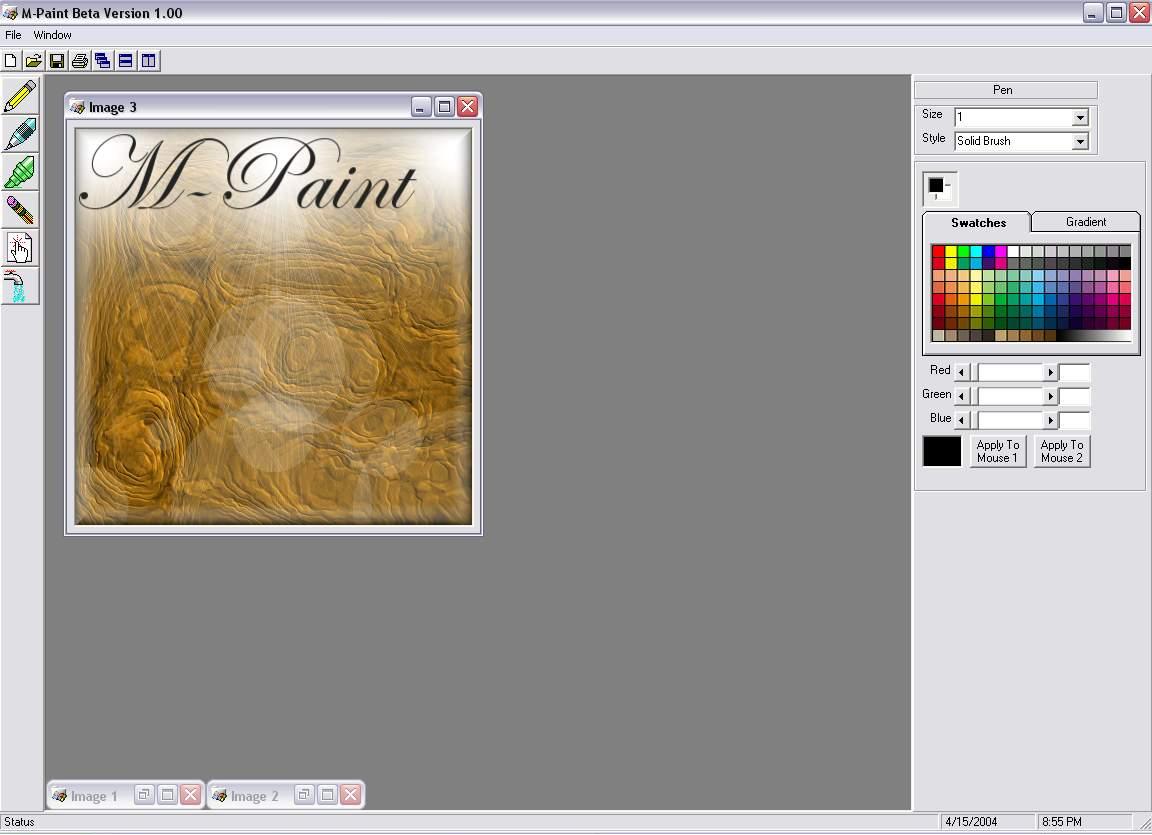Switch to the Gradient tab

pyautogui.click(x=1085, y=222)
